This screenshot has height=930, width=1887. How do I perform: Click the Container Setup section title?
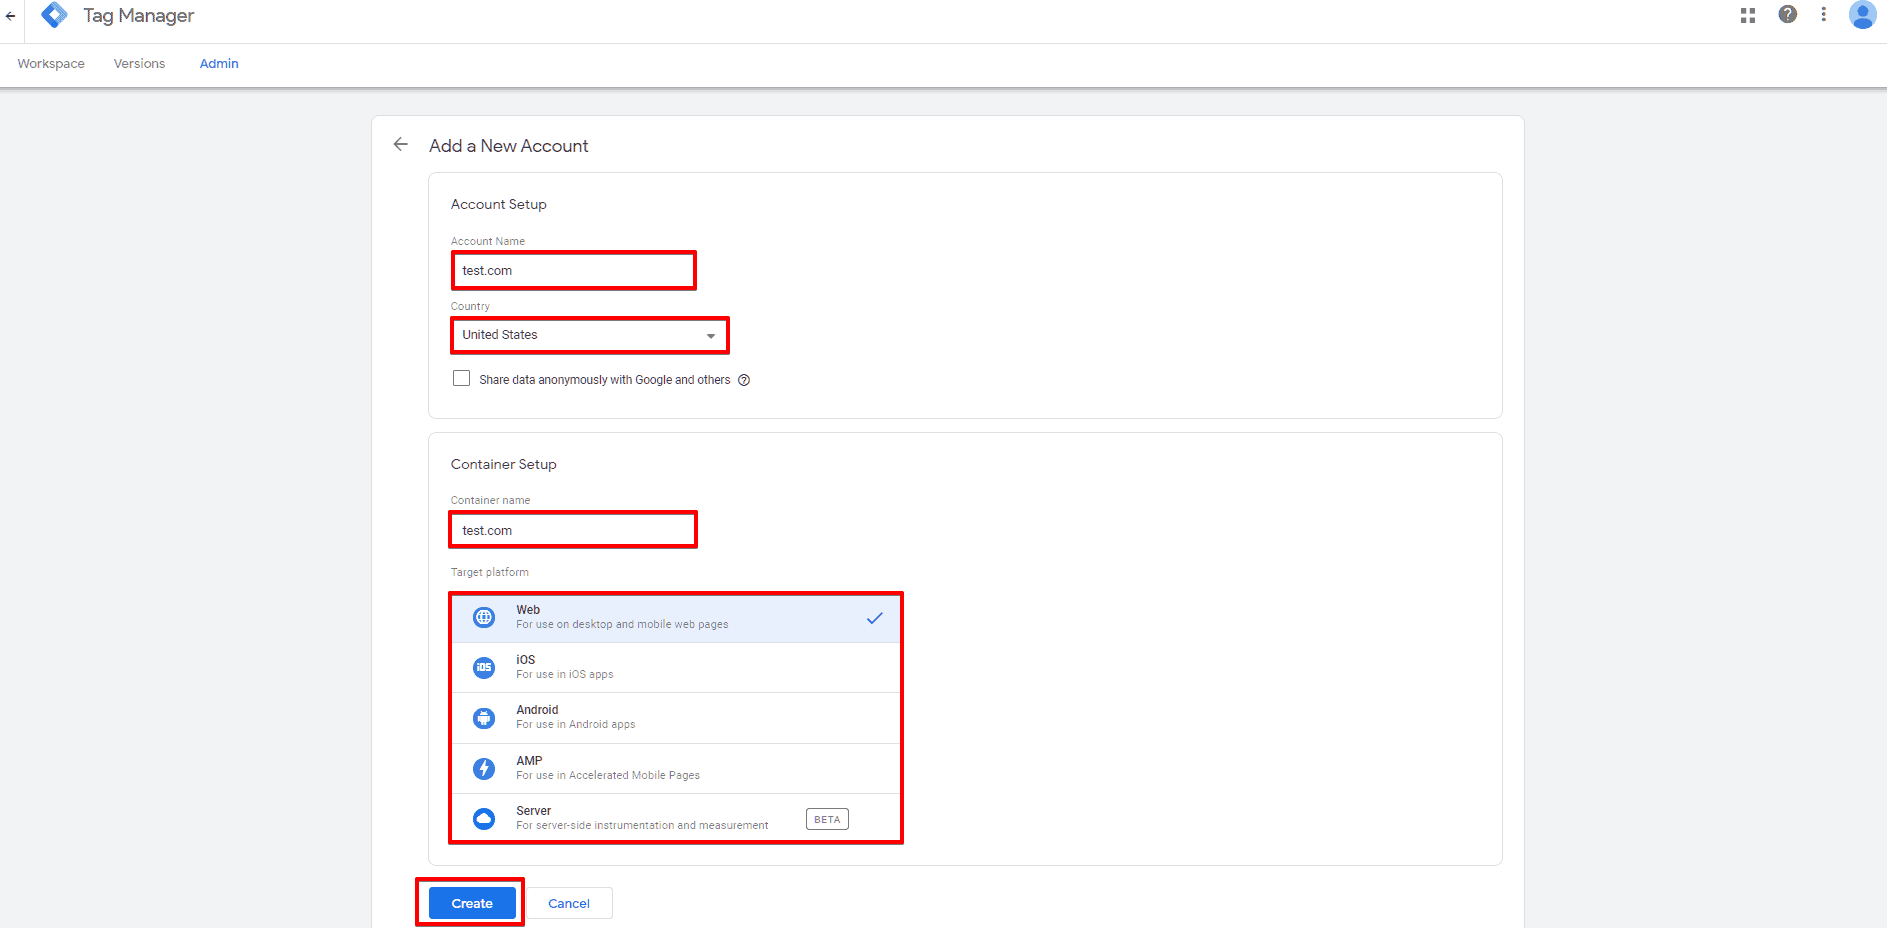tap(504, 464)
